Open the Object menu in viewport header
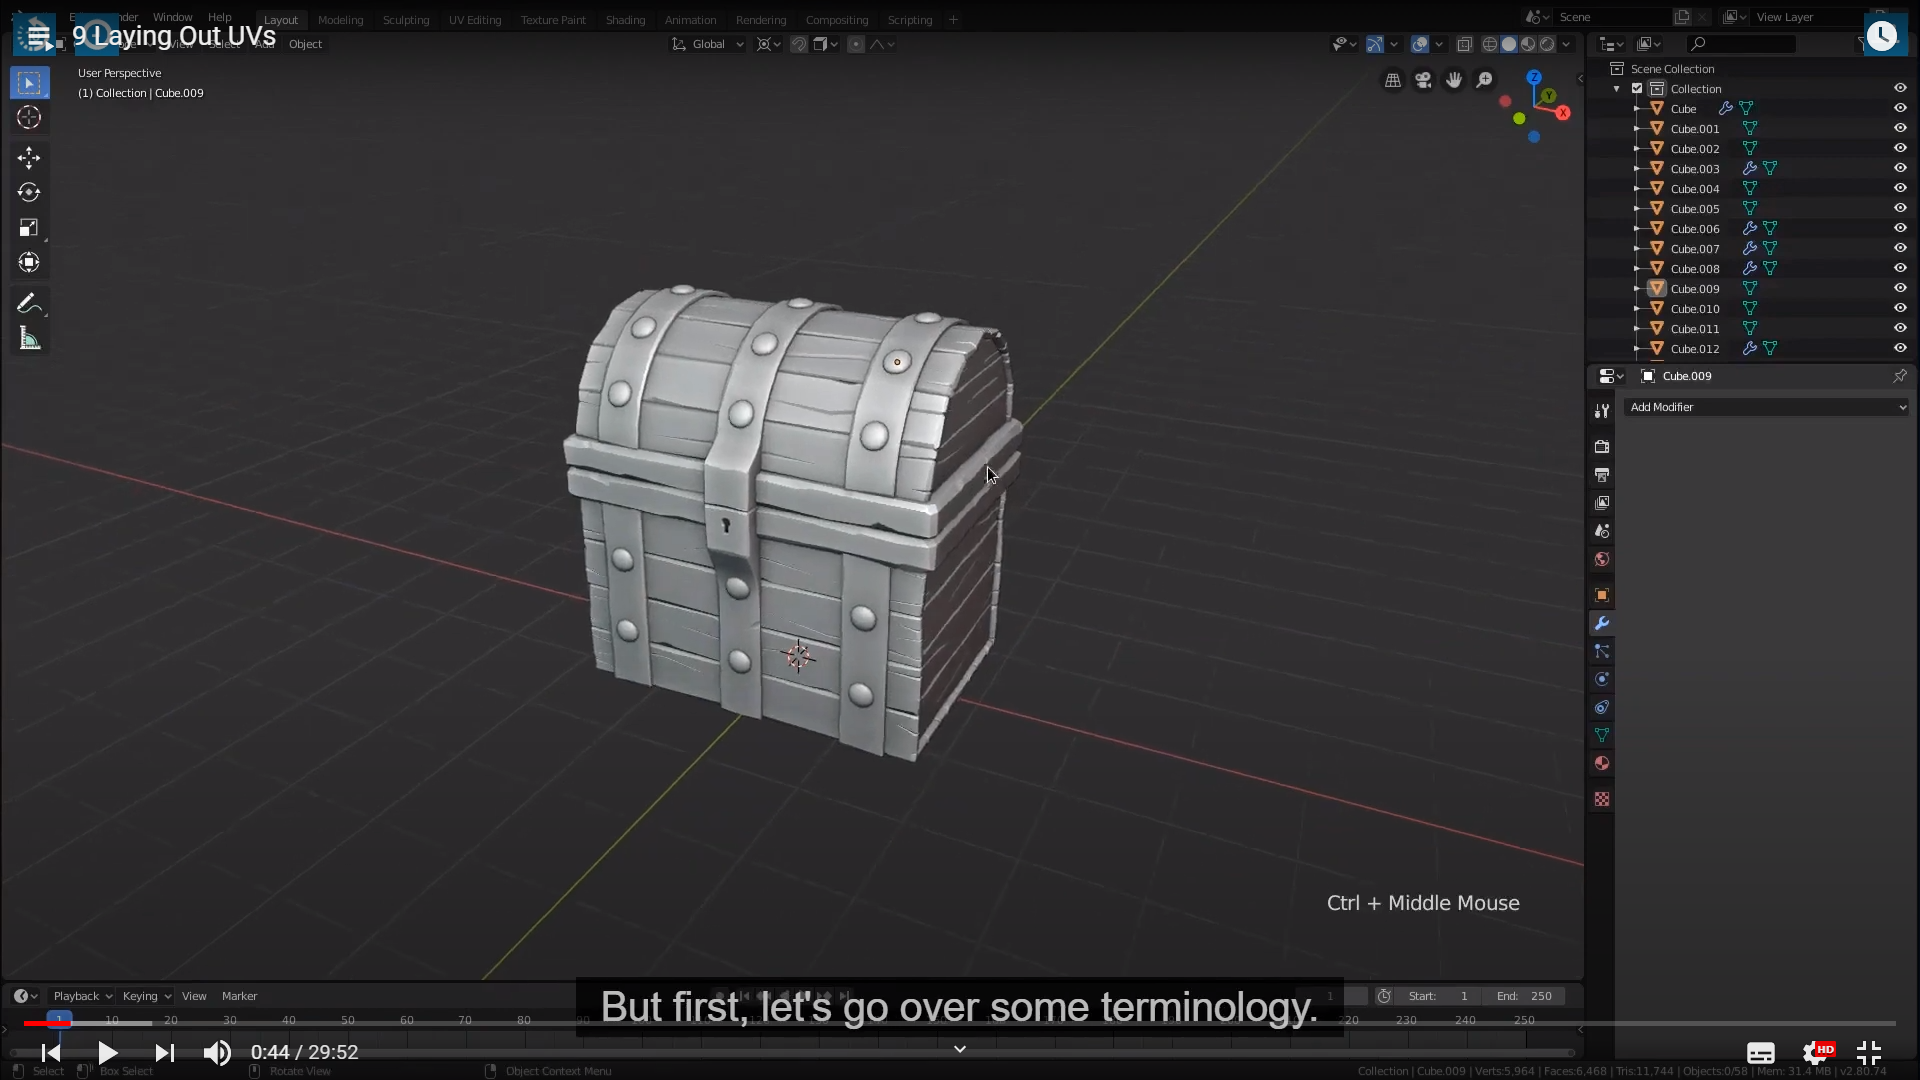This screenshot has width=1920, height=1080. pos(305,44)
